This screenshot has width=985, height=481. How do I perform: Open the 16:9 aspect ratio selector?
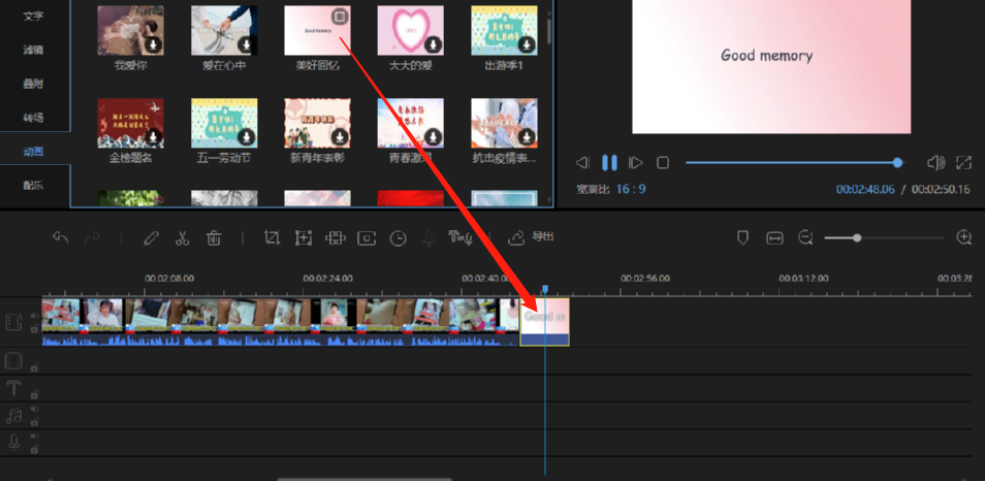click(x=630, y=189)
